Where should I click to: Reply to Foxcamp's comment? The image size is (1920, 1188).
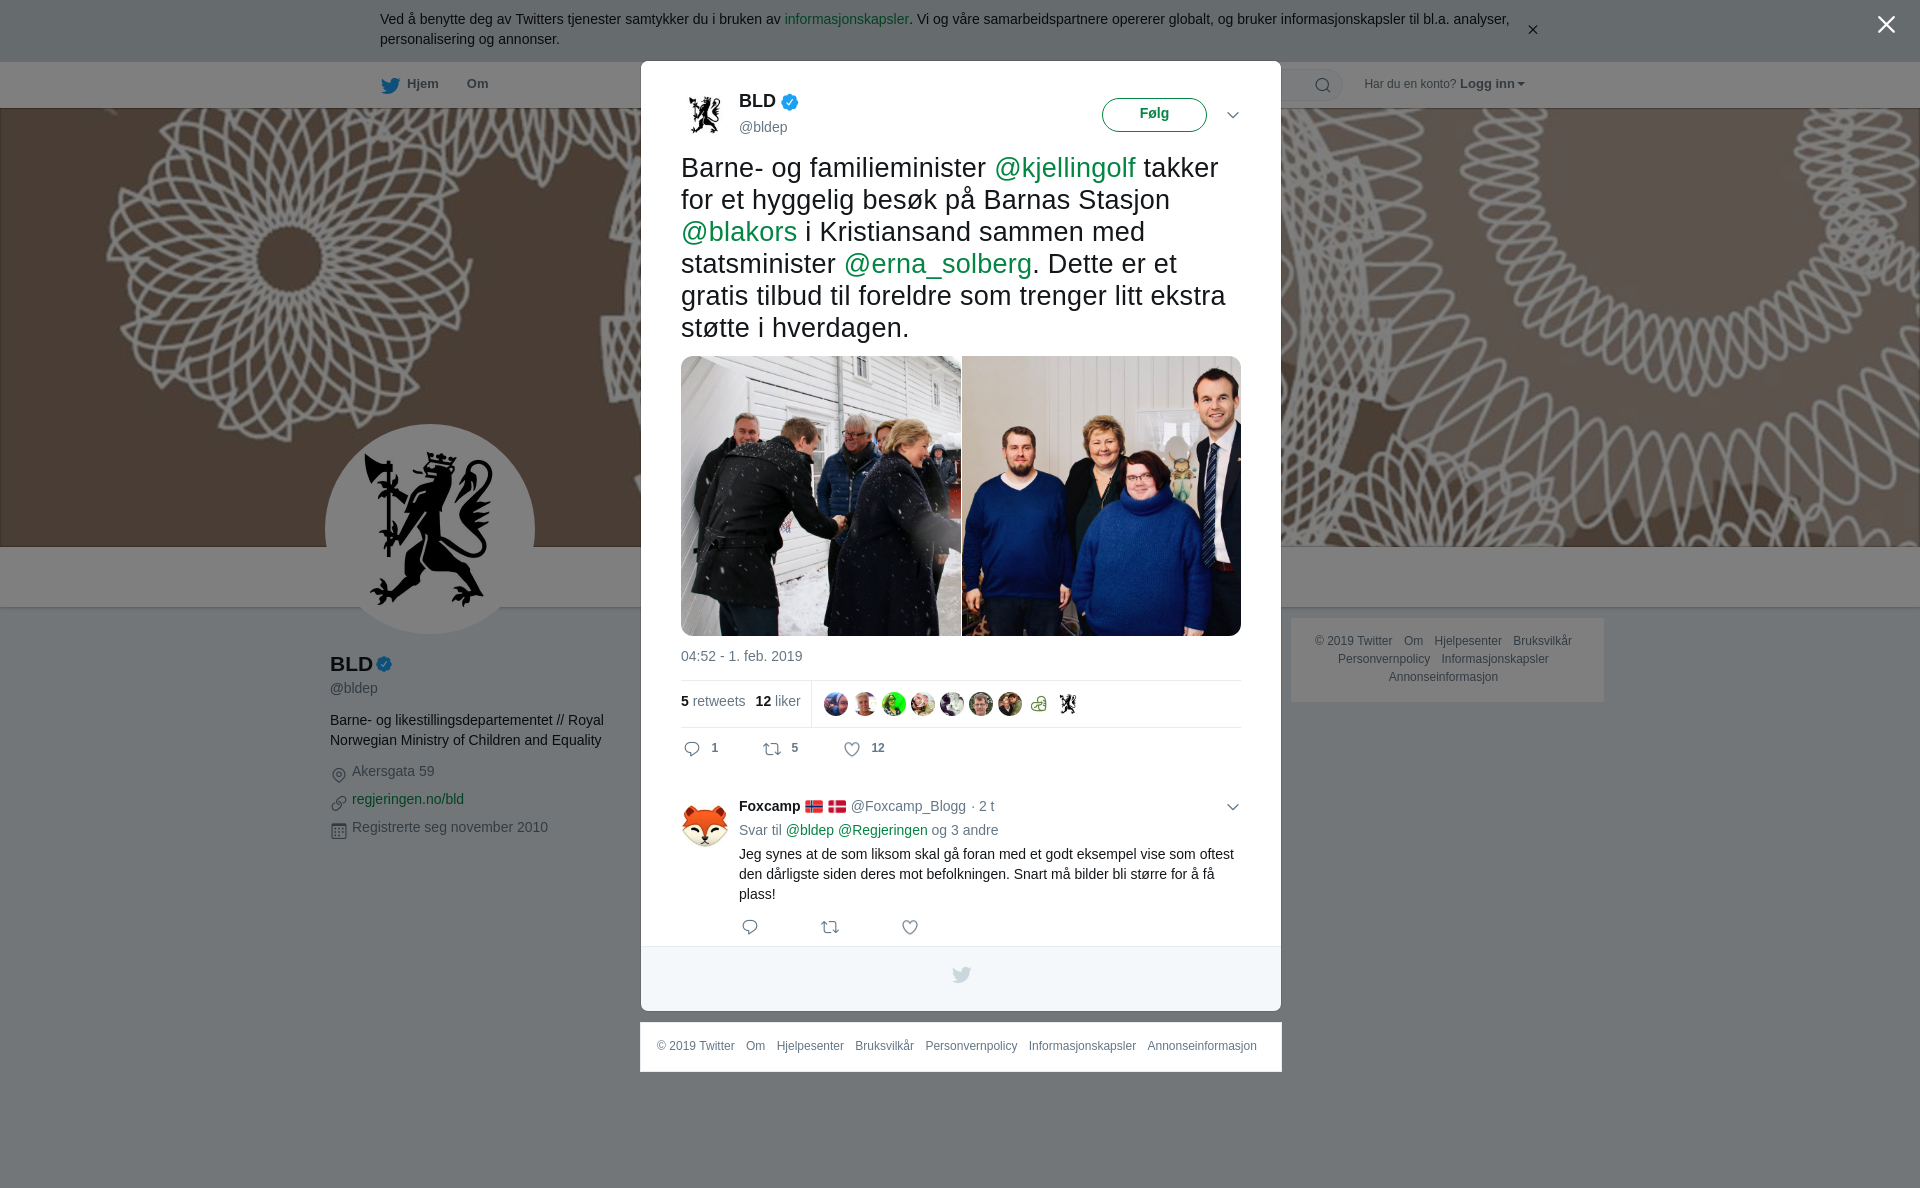750,927
